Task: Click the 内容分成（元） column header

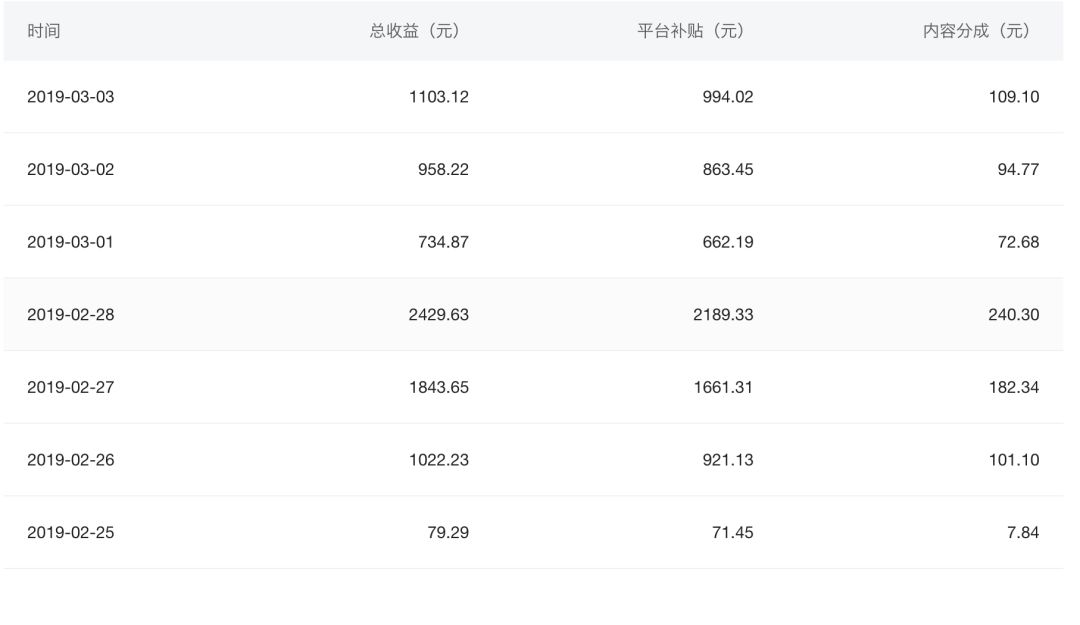Action: click(x=976, y=31)
